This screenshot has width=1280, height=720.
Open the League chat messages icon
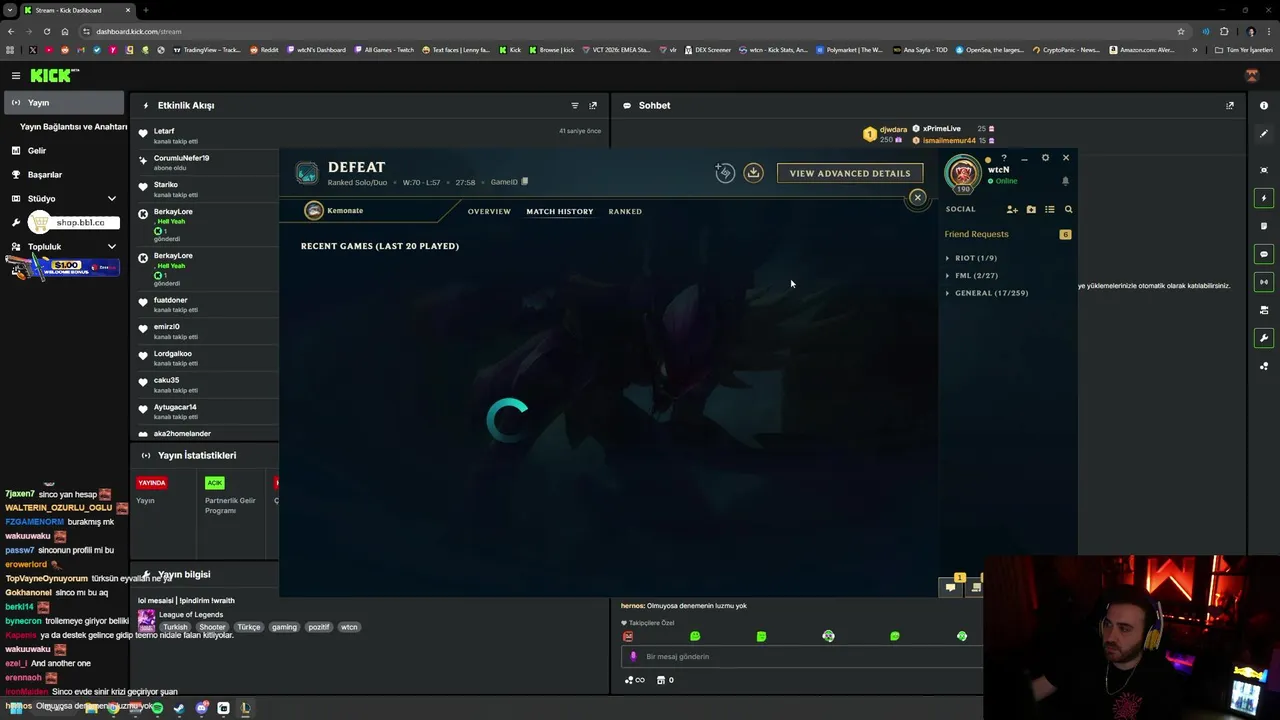click(x=951, y=587)
